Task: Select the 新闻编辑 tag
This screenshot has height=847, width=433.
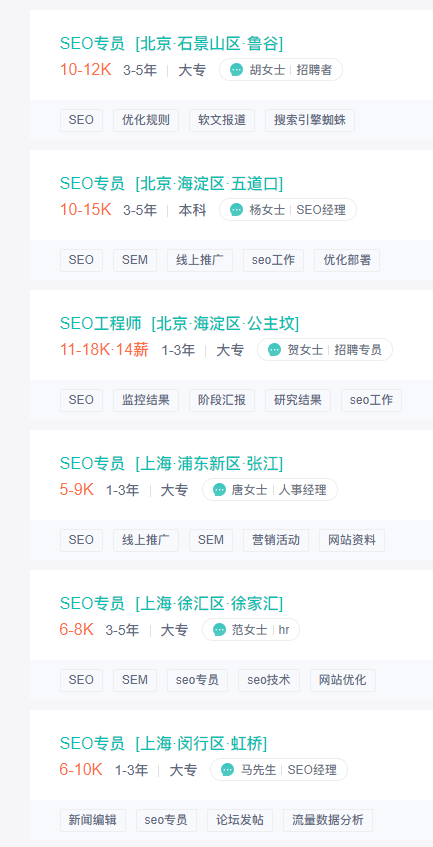Action: [93, 820]
